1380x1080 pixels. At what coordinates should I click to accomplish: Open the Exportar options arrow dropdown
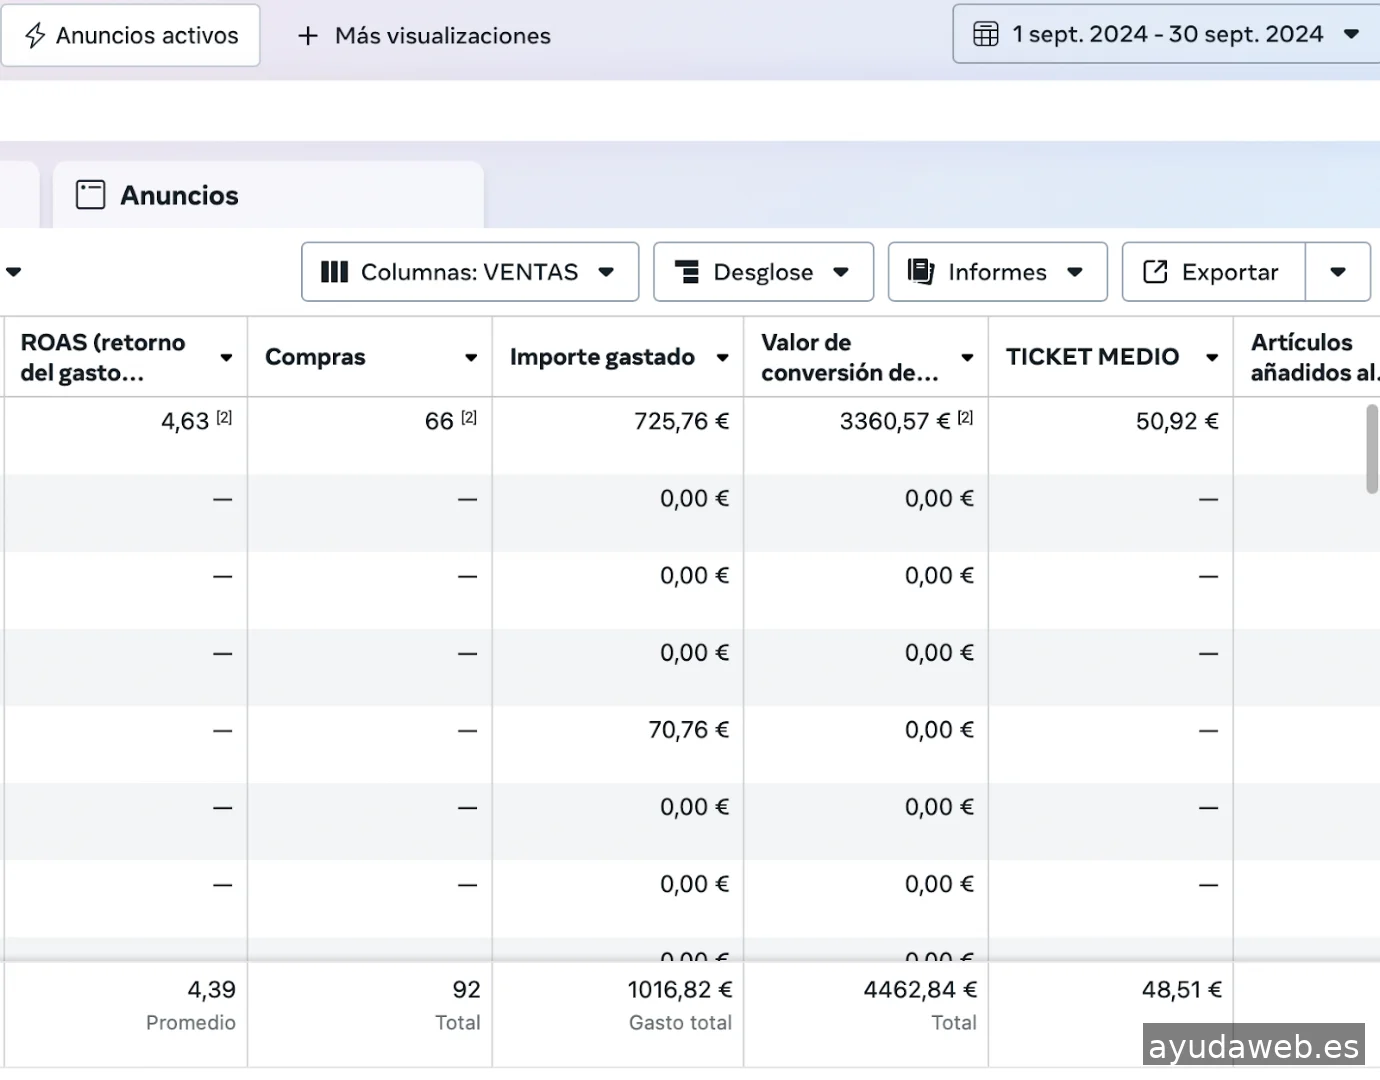point(1338,272)
